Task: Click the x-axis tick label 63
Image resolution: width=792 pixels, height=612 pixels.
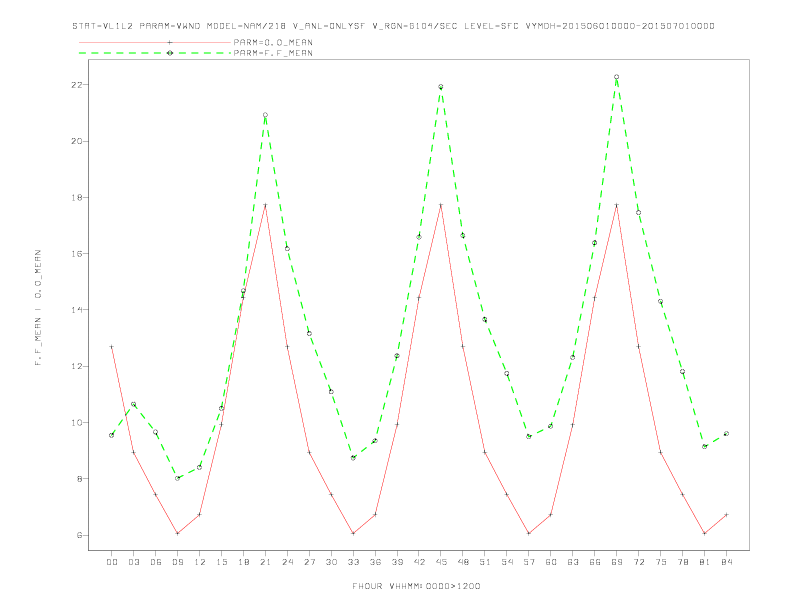Action: [573, 562]
